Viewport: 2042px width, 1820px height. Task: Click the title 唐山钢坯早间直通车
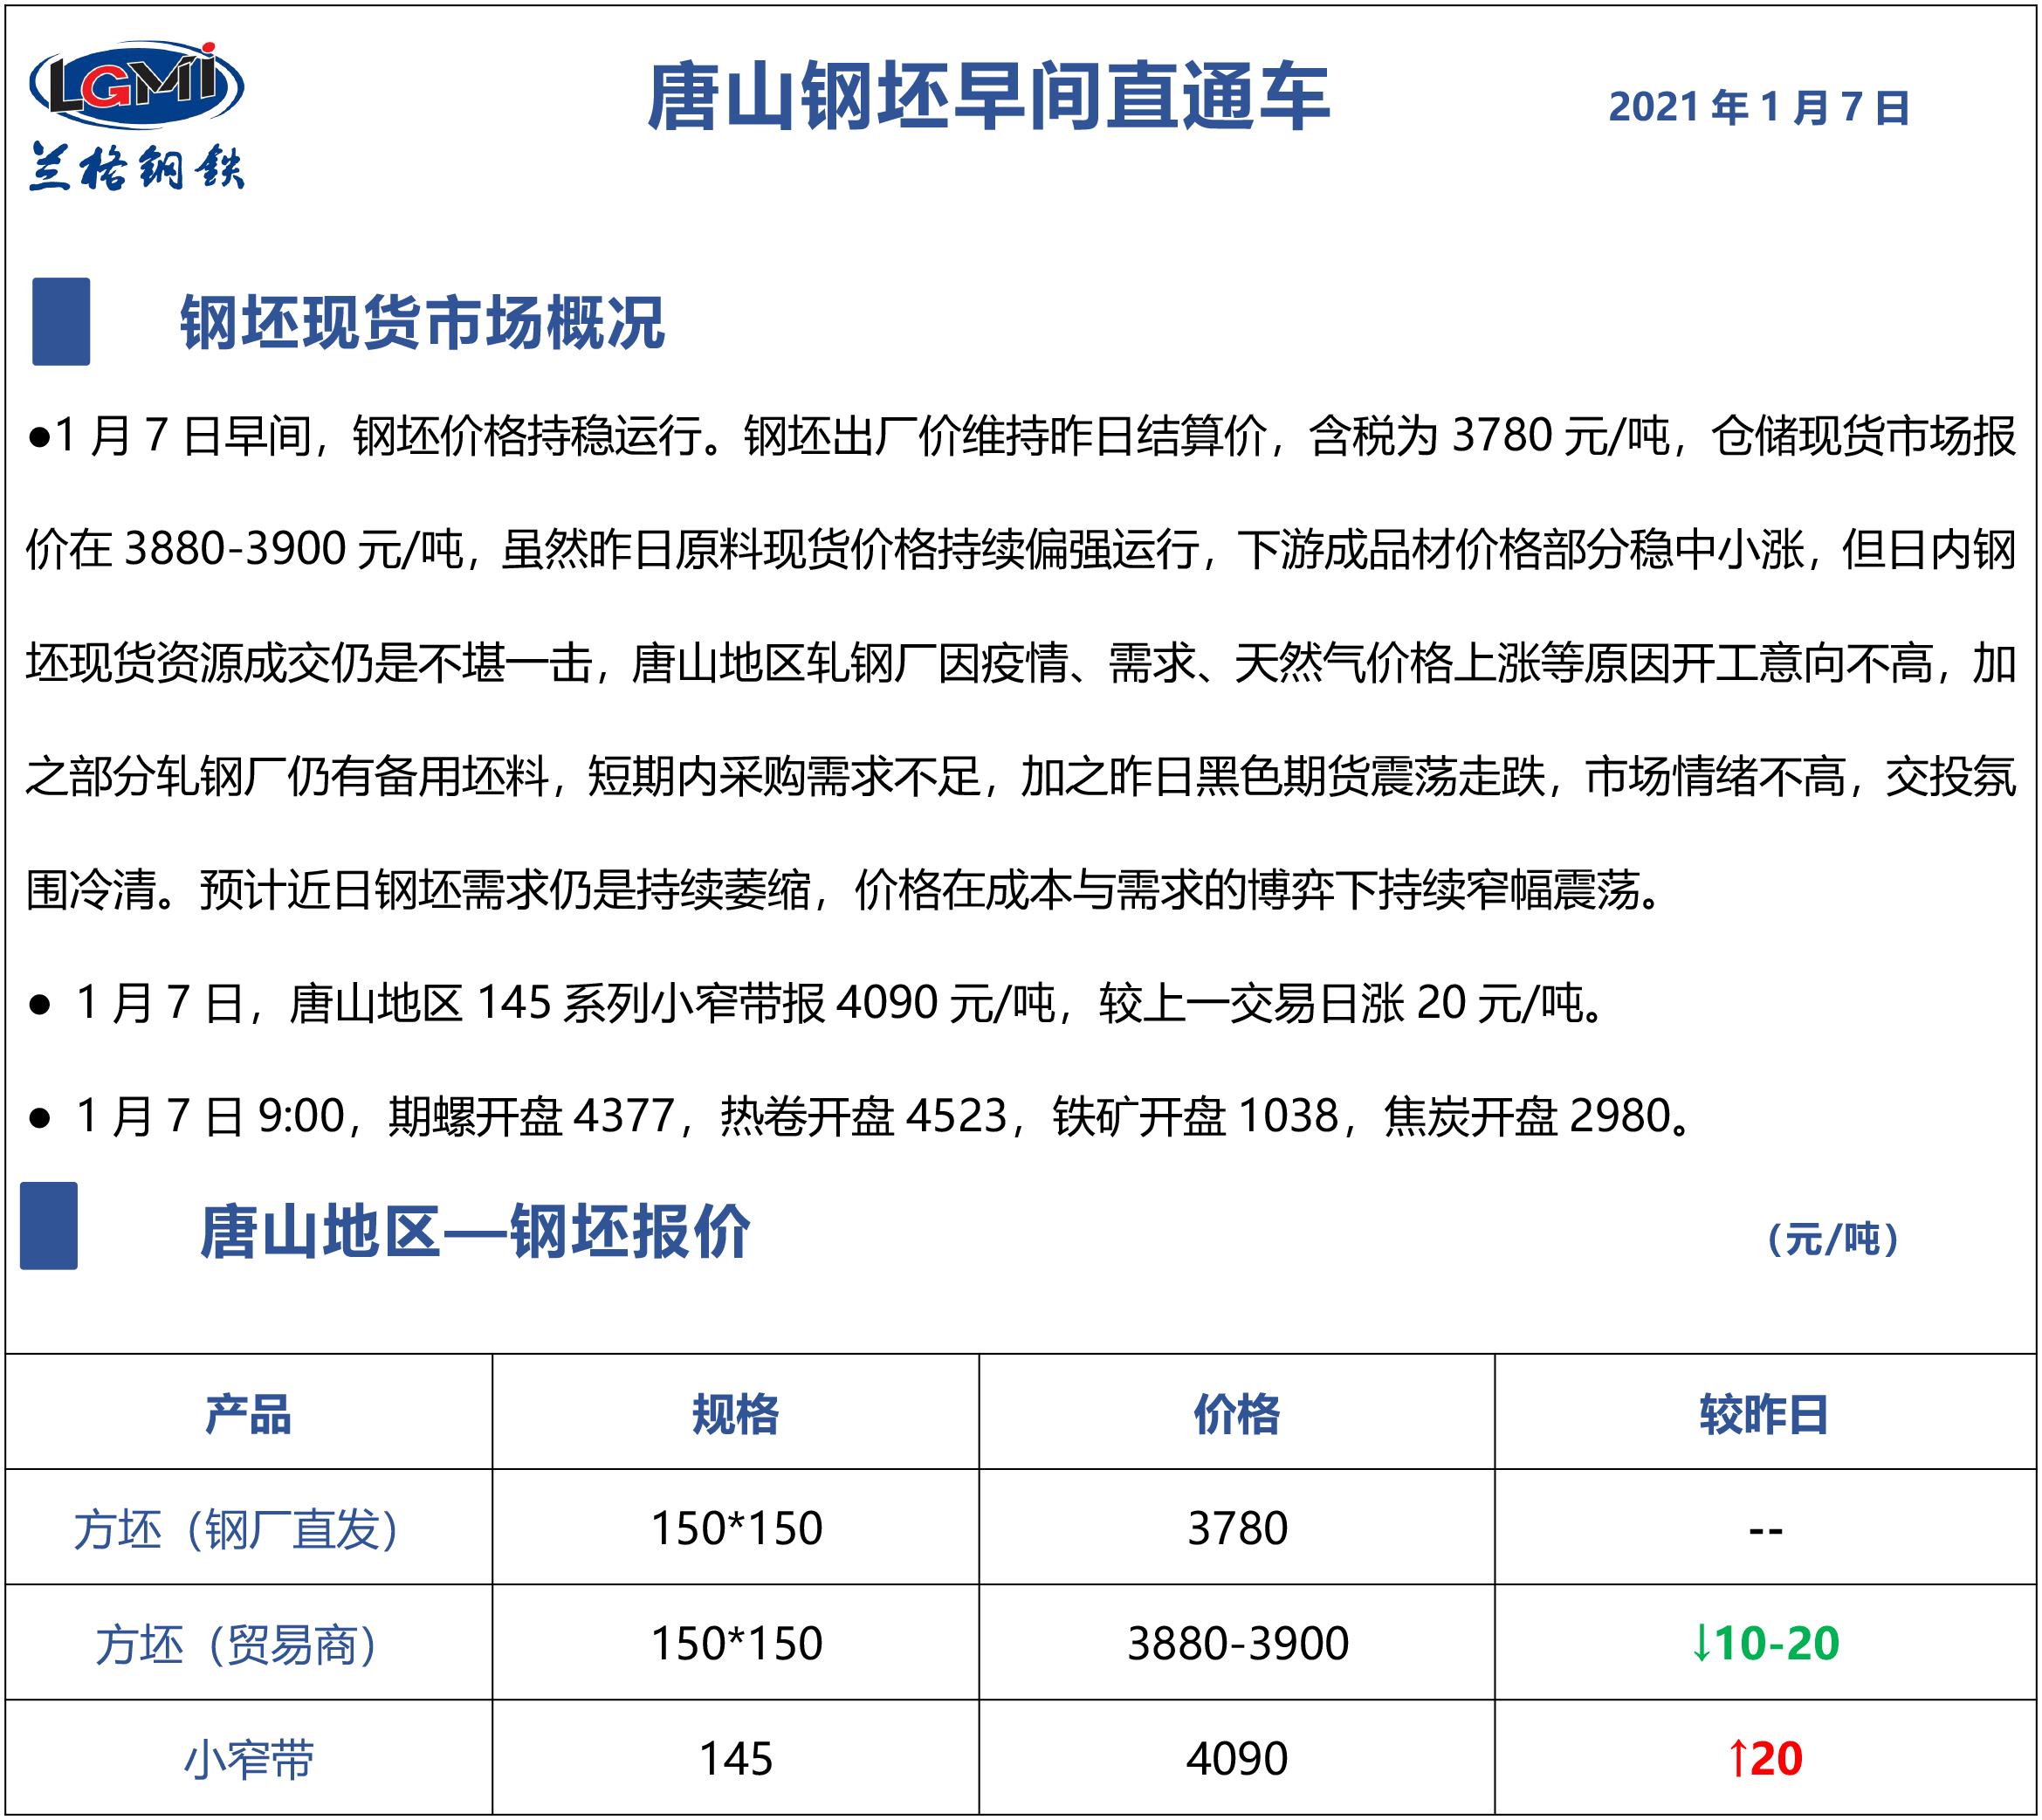click(988, 97)
